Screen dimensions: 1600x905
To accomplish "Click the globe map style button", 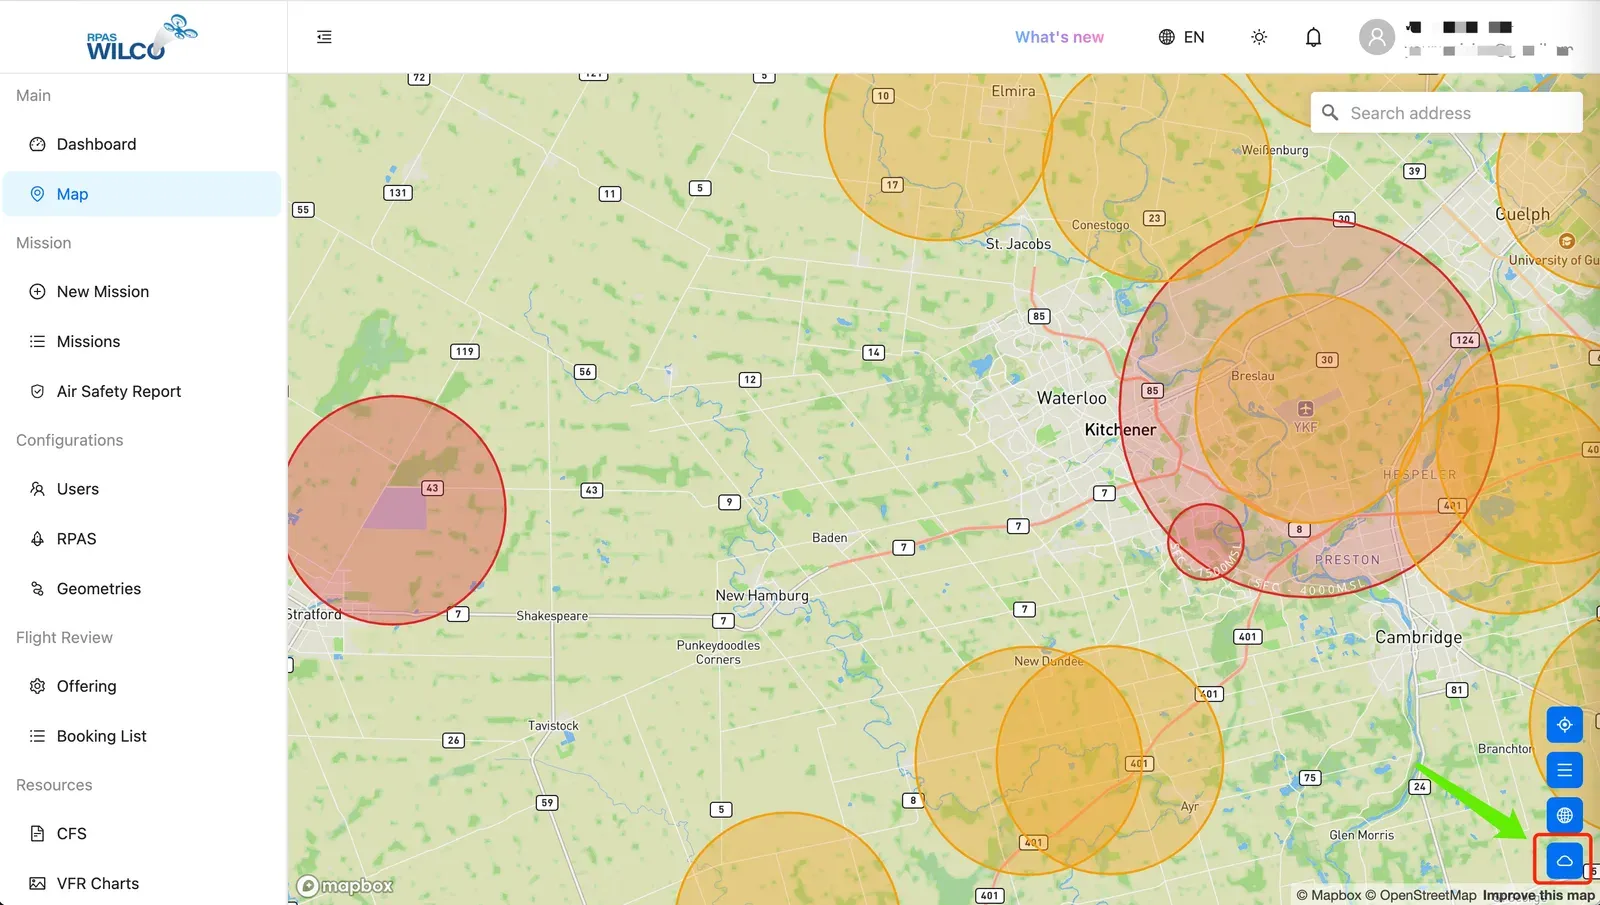I will click(1564, 815).
